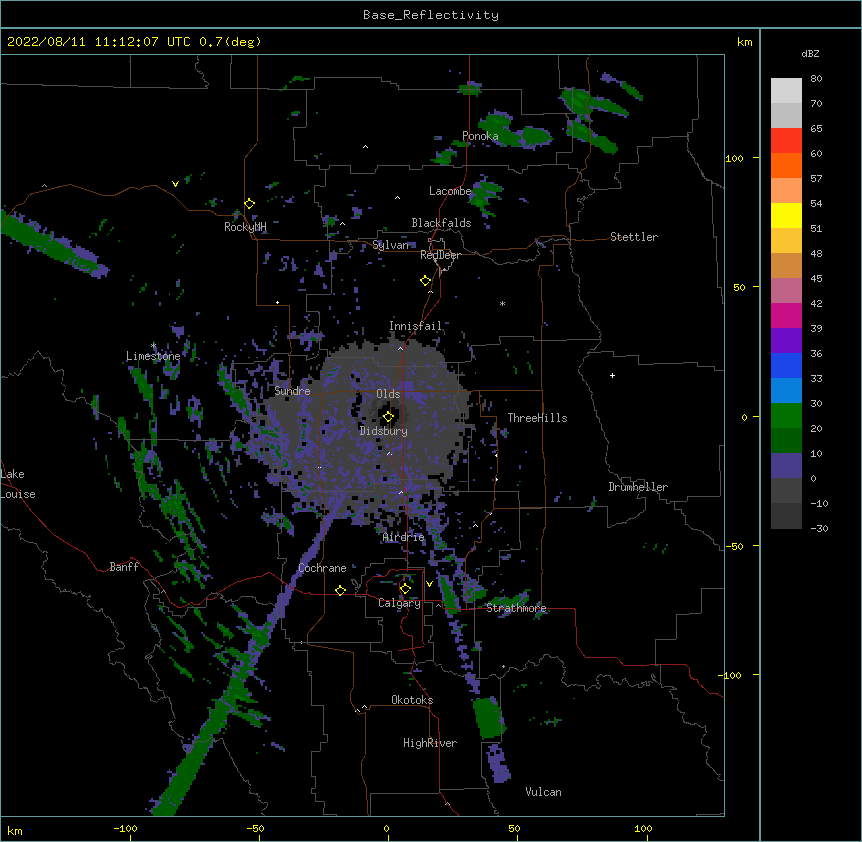Viewport: 862px width, 842px height.
Task: Click the Vulcan label
Action: pos(543,792)
